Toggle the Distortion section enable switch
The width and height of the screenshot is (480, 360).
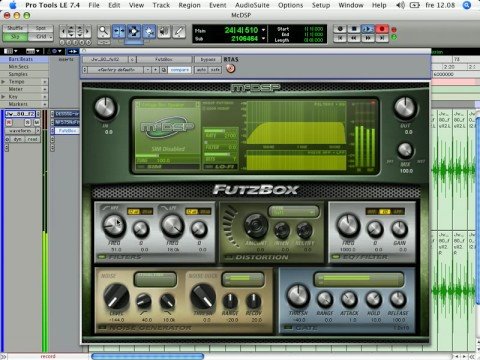[229, 257]
